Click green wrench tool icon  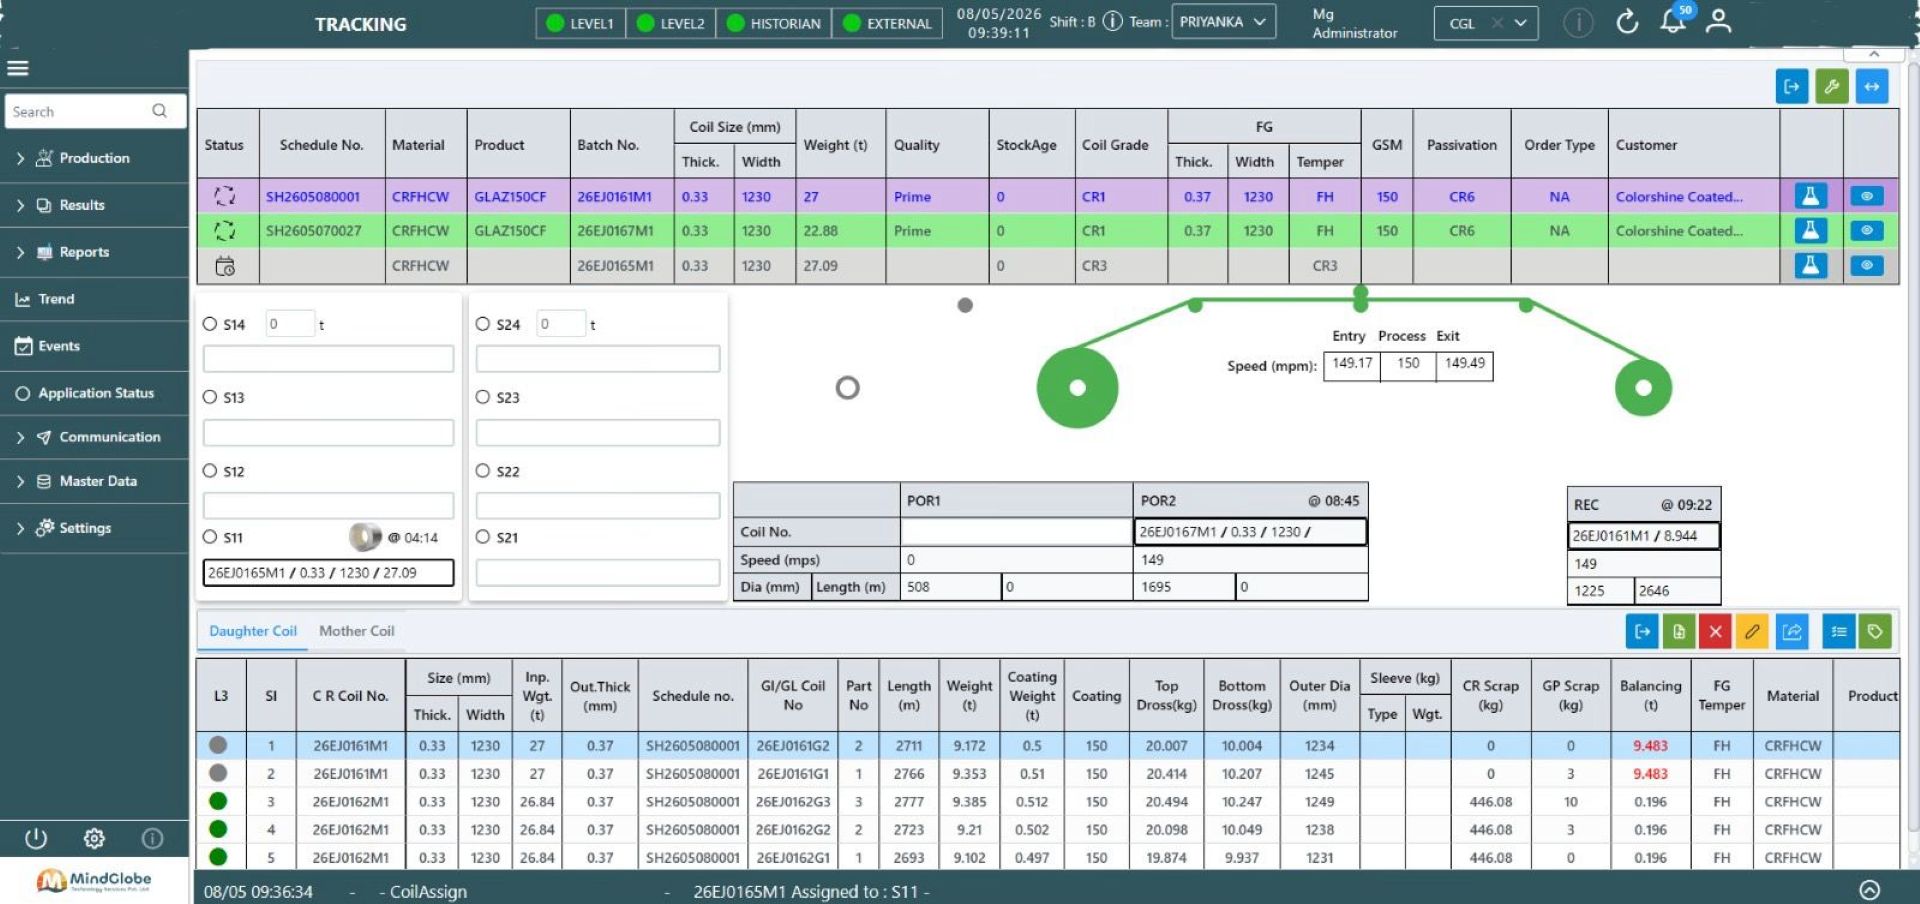coord(1832,87)
